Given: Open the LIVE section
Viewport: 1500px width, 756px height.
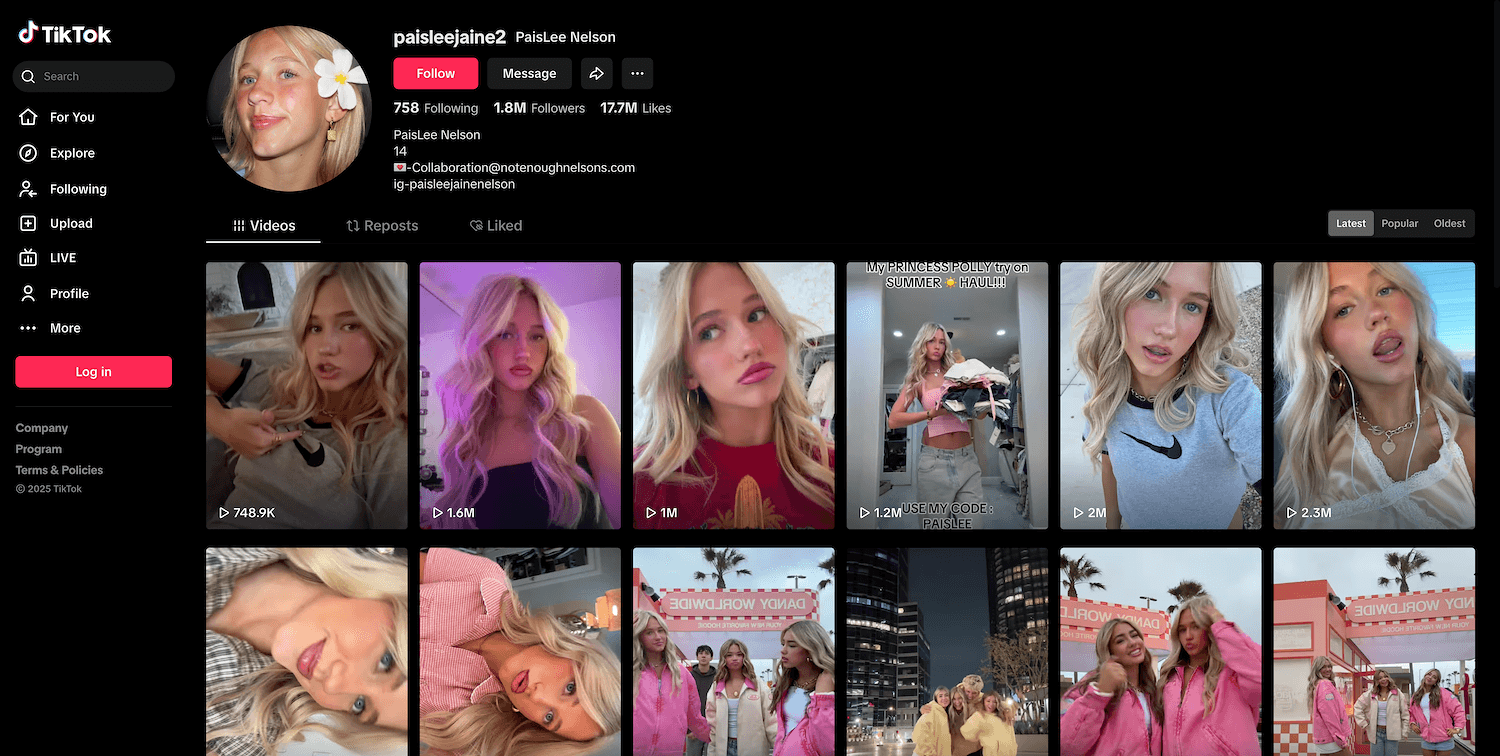Looking at the screenshot, I should click(62, 258).
